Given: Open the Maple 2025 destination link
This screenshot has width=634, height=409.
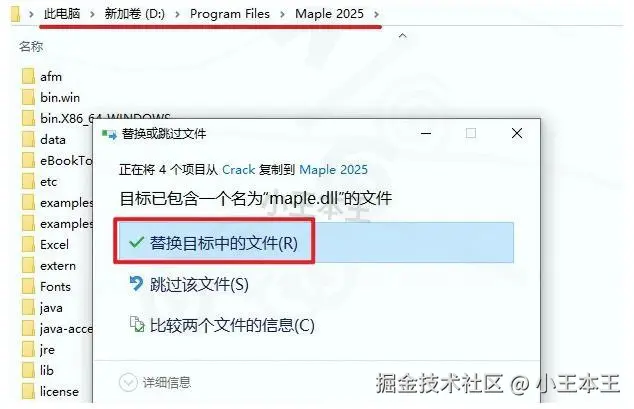Looking at the screenshot, I should click(334, 169).
